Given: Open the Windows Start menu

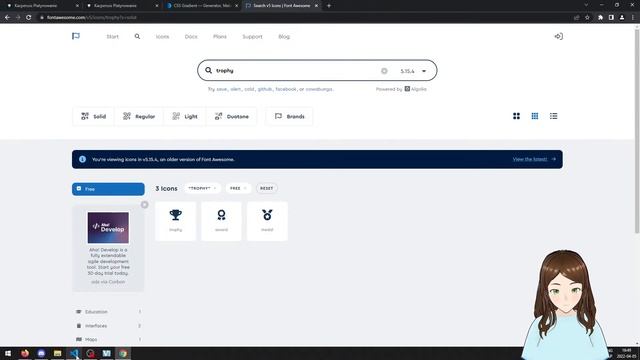Looking at the screenshot, I should tap(8, 353).
